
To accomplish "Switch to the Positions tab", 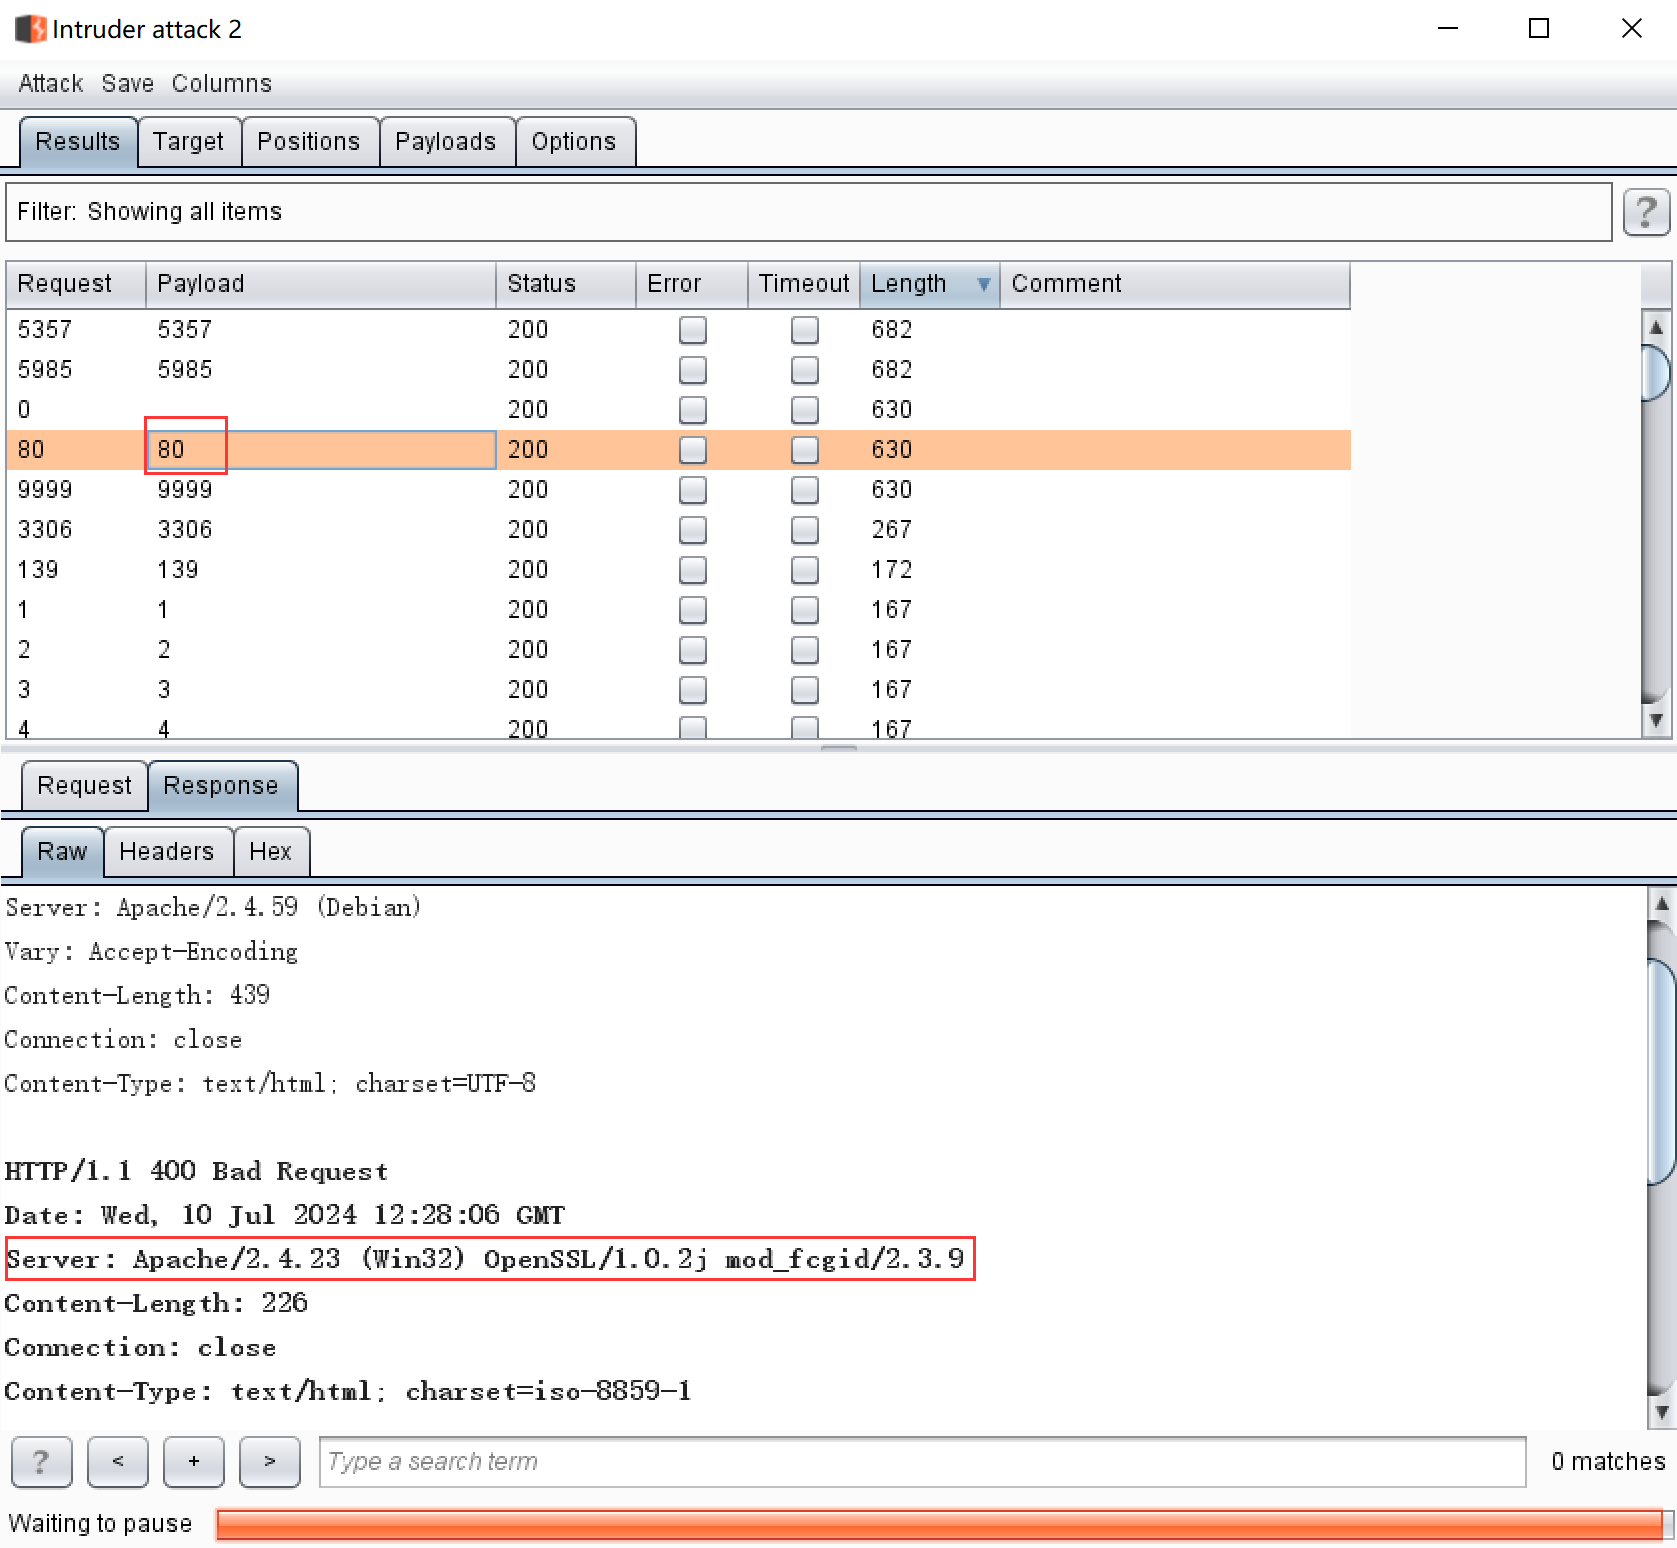I will (x=309, y=142).
